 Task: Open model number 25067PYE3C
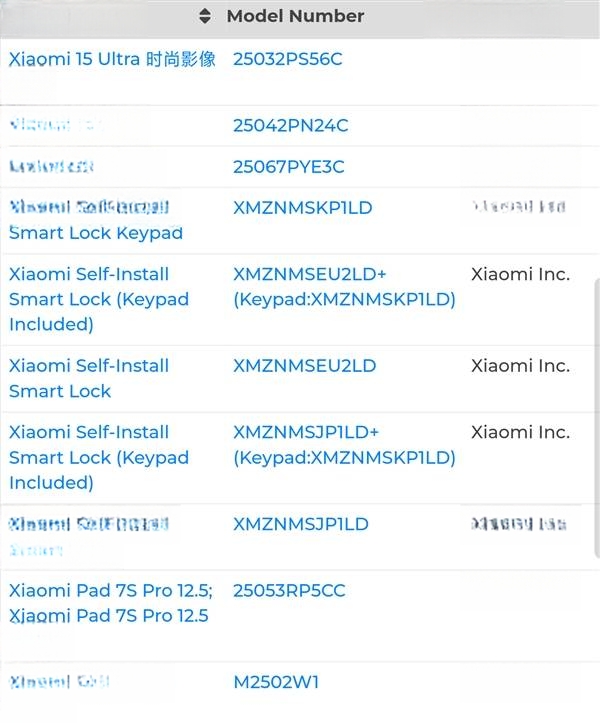point(288,167)
